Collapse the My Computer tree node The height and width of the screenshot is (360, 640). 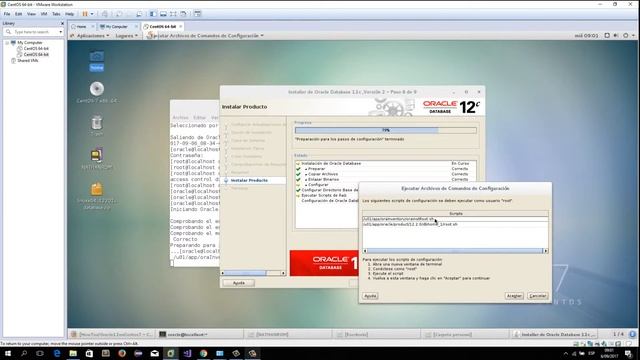click(7, 42)
